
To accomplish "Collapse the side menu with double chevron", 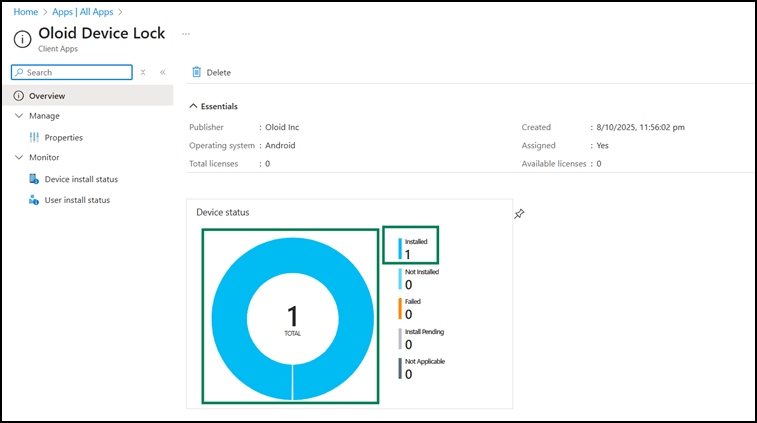I will pos(163,72).
